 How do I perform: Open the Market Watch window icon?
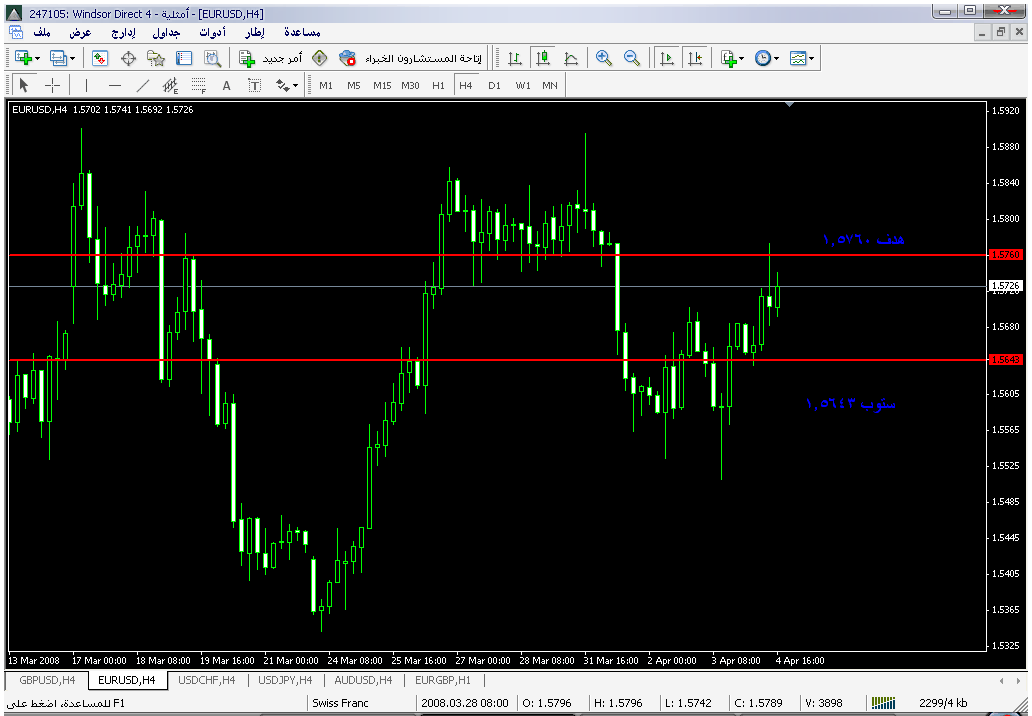click(100, 59)
